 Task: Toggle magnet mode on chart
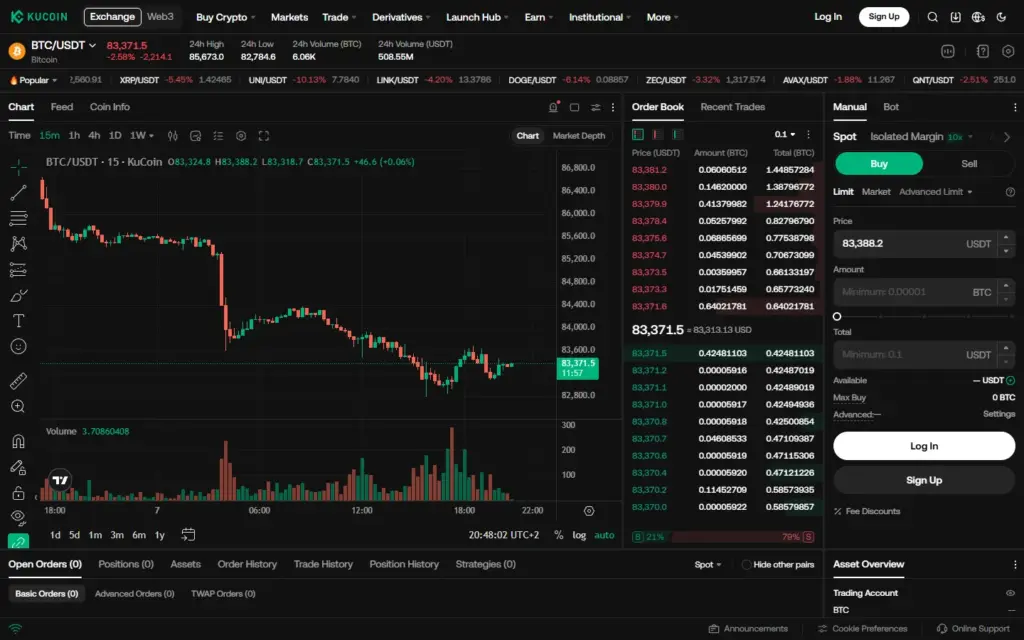18,441
